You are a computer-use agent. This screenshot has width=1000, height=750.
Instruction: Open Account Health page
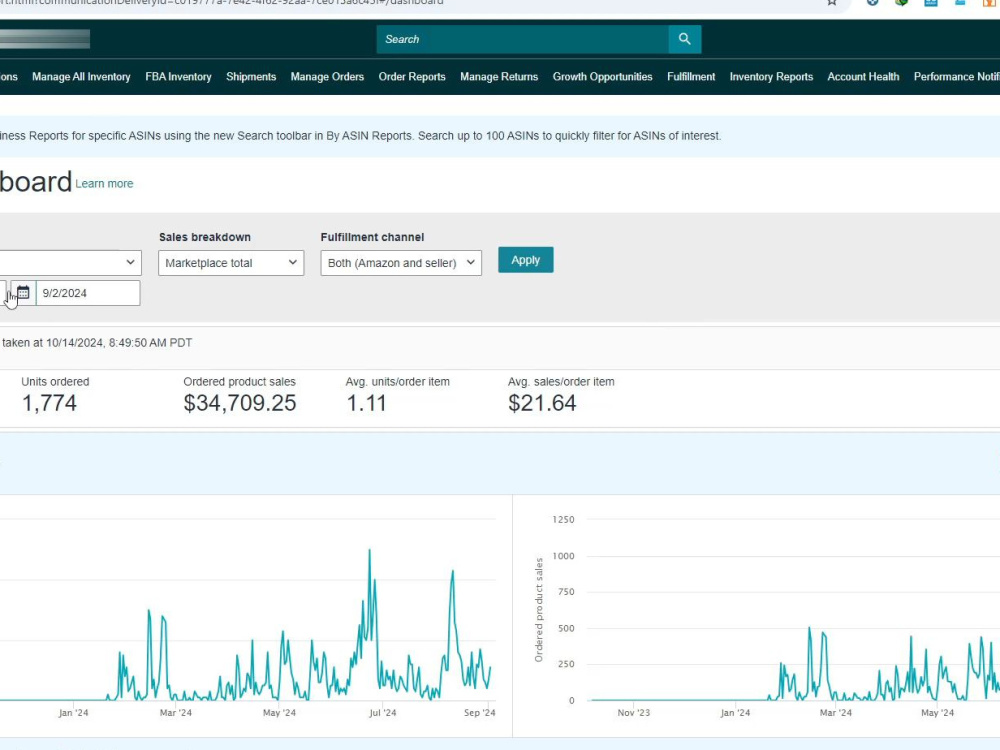pos(863,77)
